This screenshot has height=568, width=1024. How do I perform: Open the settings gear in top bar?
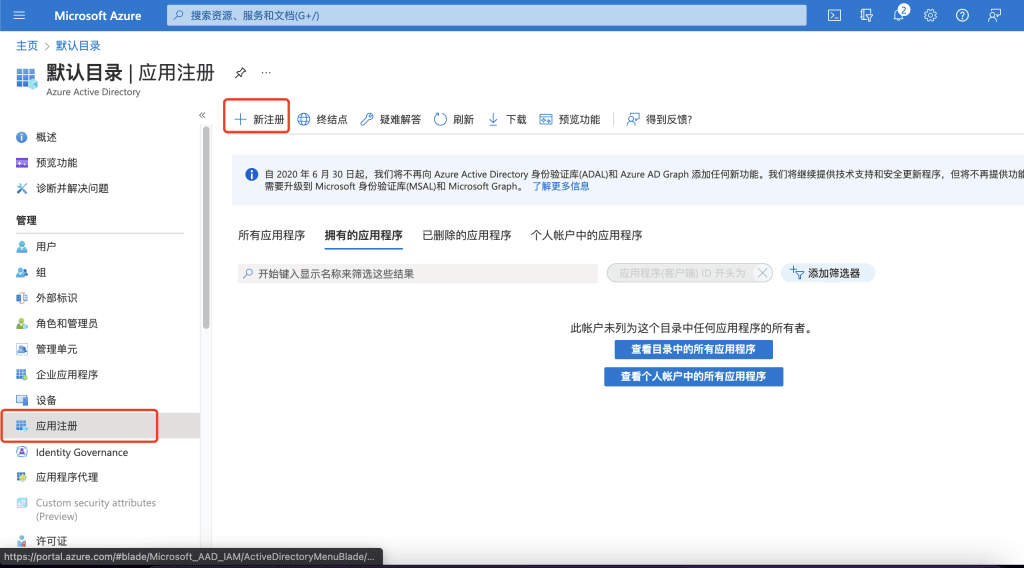click(930, 15)
